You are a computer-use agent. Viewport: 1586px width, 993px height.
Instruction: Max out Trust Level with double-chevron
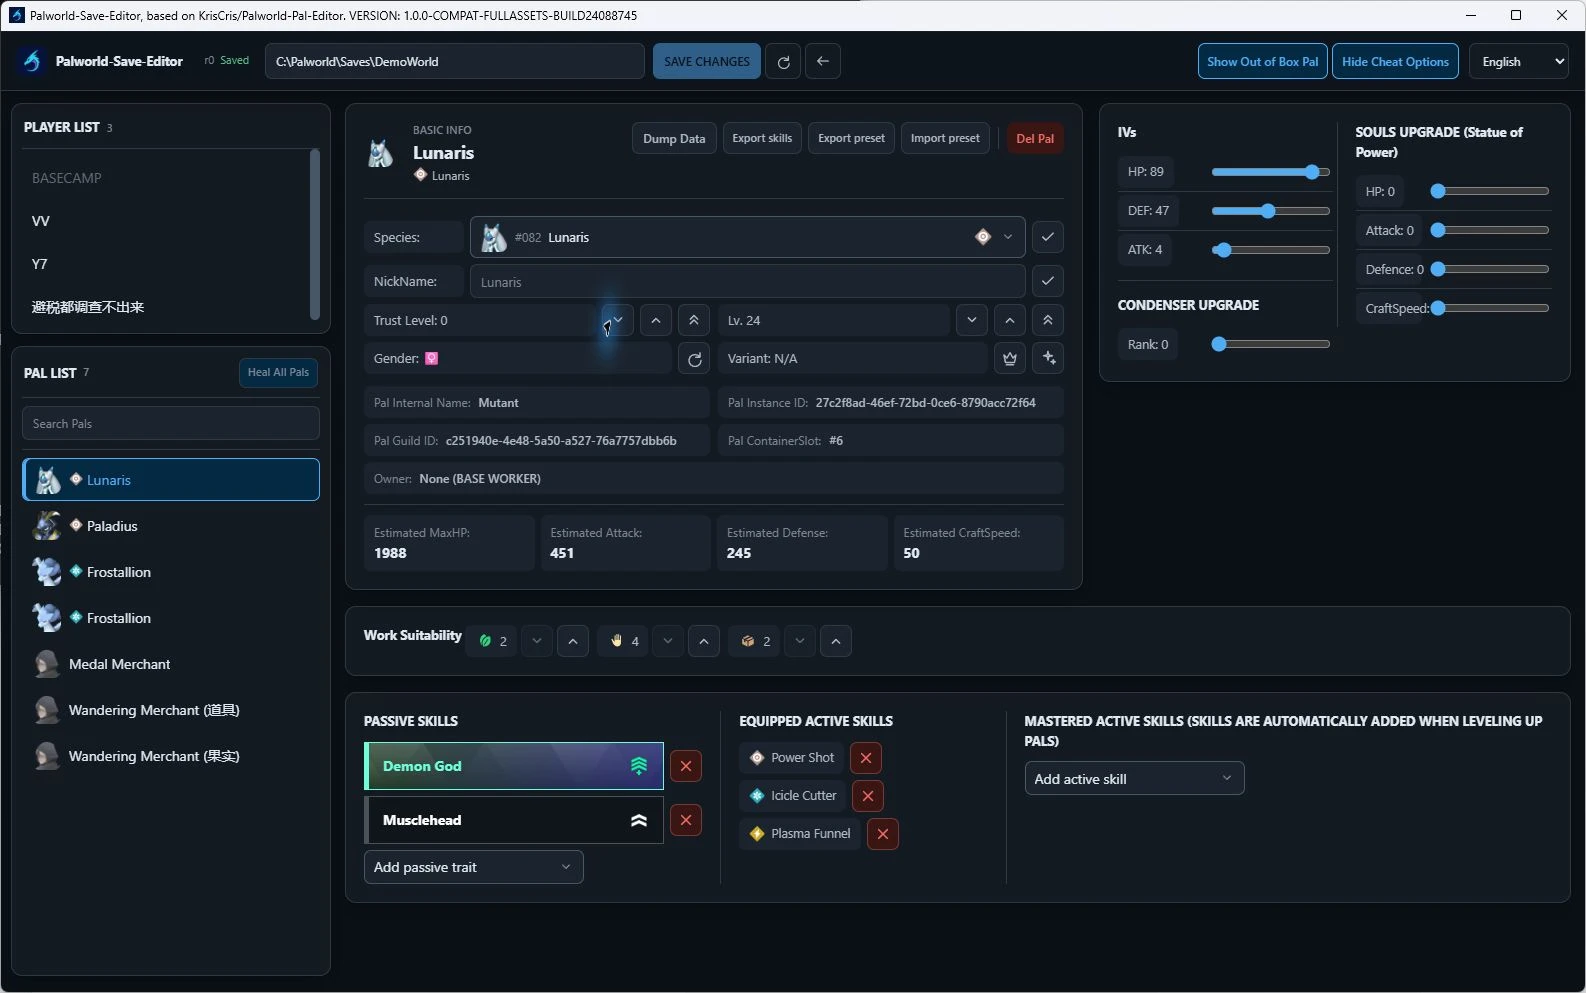click(694, 320)
